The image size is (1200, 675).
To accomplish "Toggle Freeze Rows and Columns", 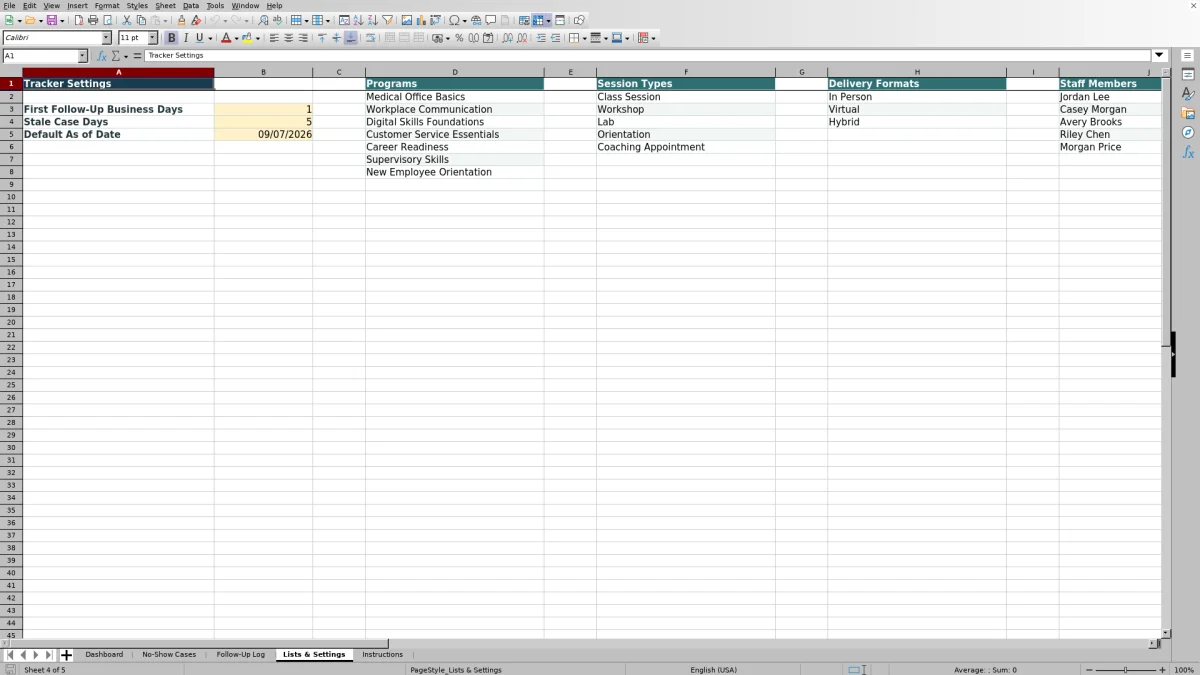I will click(539, 20).
